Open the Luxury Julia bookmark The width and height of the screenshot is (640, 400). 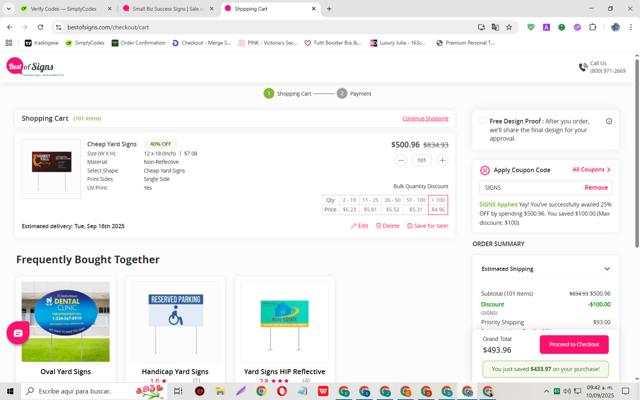click(398, 42)
